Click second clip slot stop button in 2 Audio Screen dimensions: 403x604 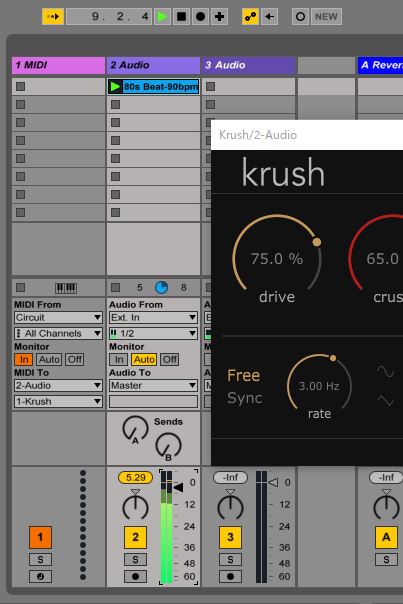[x=115, y=104]
